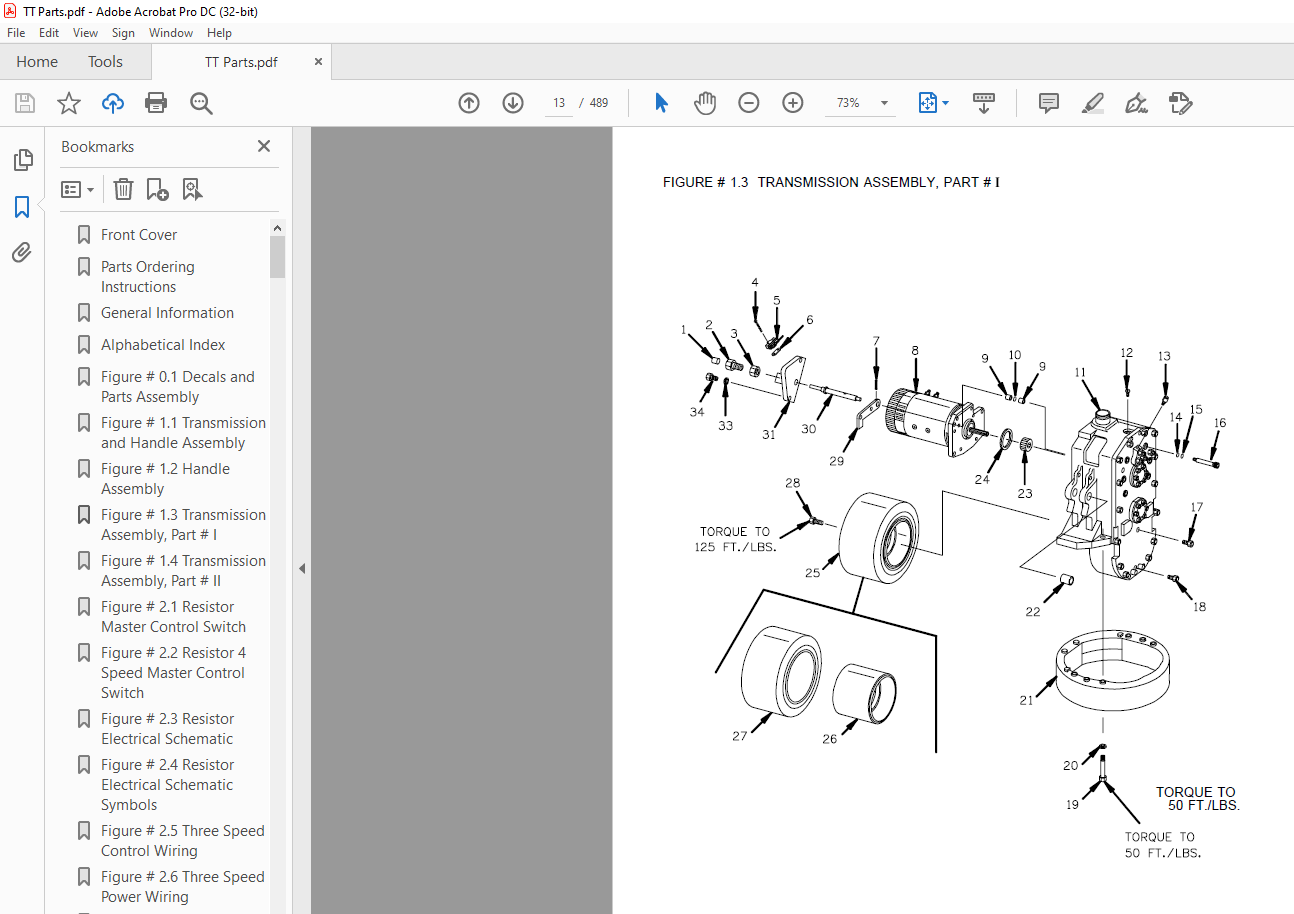
Task: Toggle the Bookmarks panel sidebar icon
Action: pos(22,207)
